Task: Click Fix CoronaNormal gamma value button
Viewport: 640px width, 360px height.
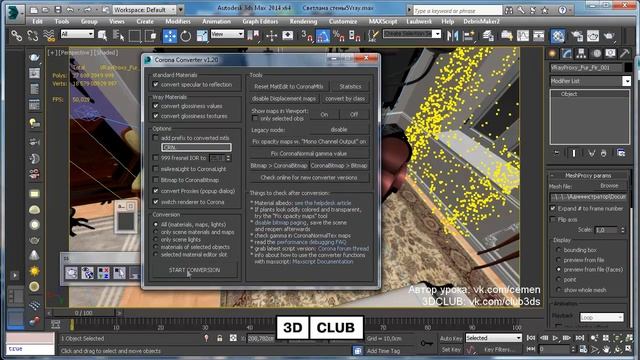Action: (309, 153)
